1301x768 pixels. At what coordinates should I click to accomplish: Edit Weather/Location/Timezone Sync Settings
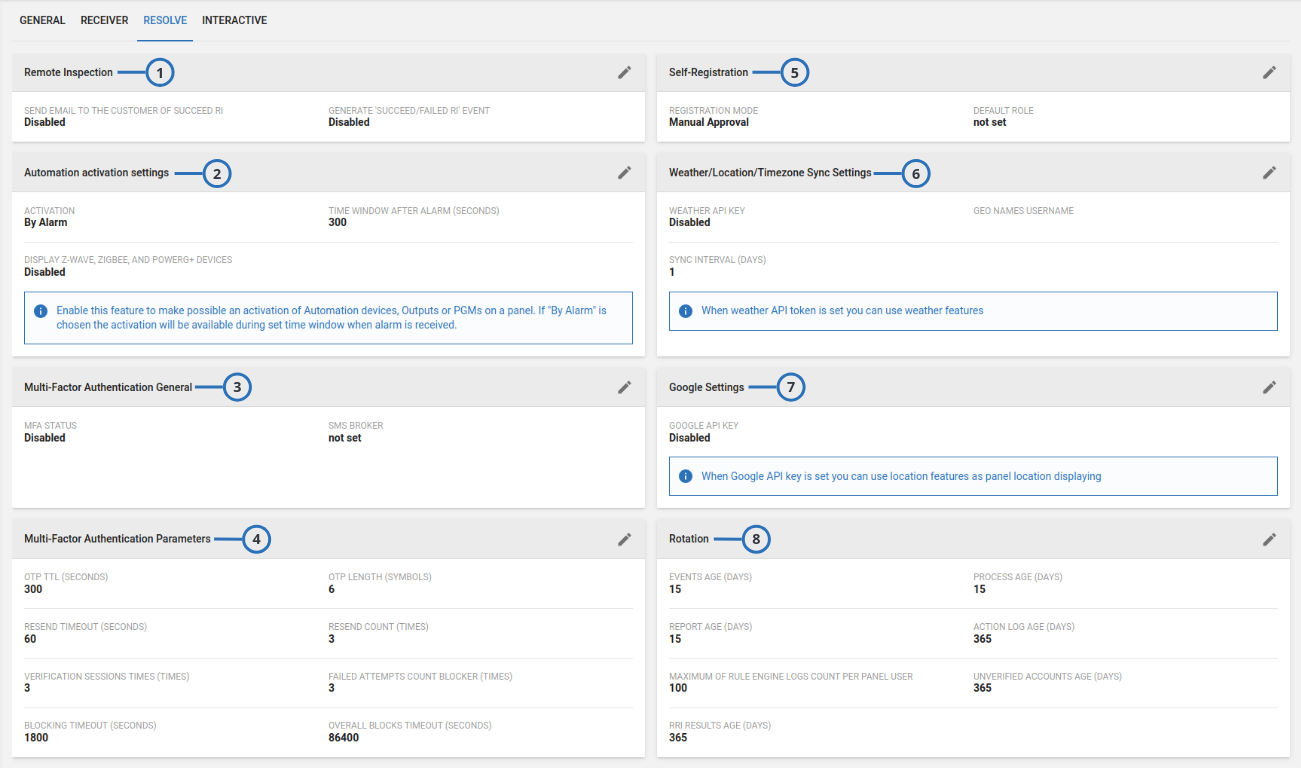tap(1269, 172)
